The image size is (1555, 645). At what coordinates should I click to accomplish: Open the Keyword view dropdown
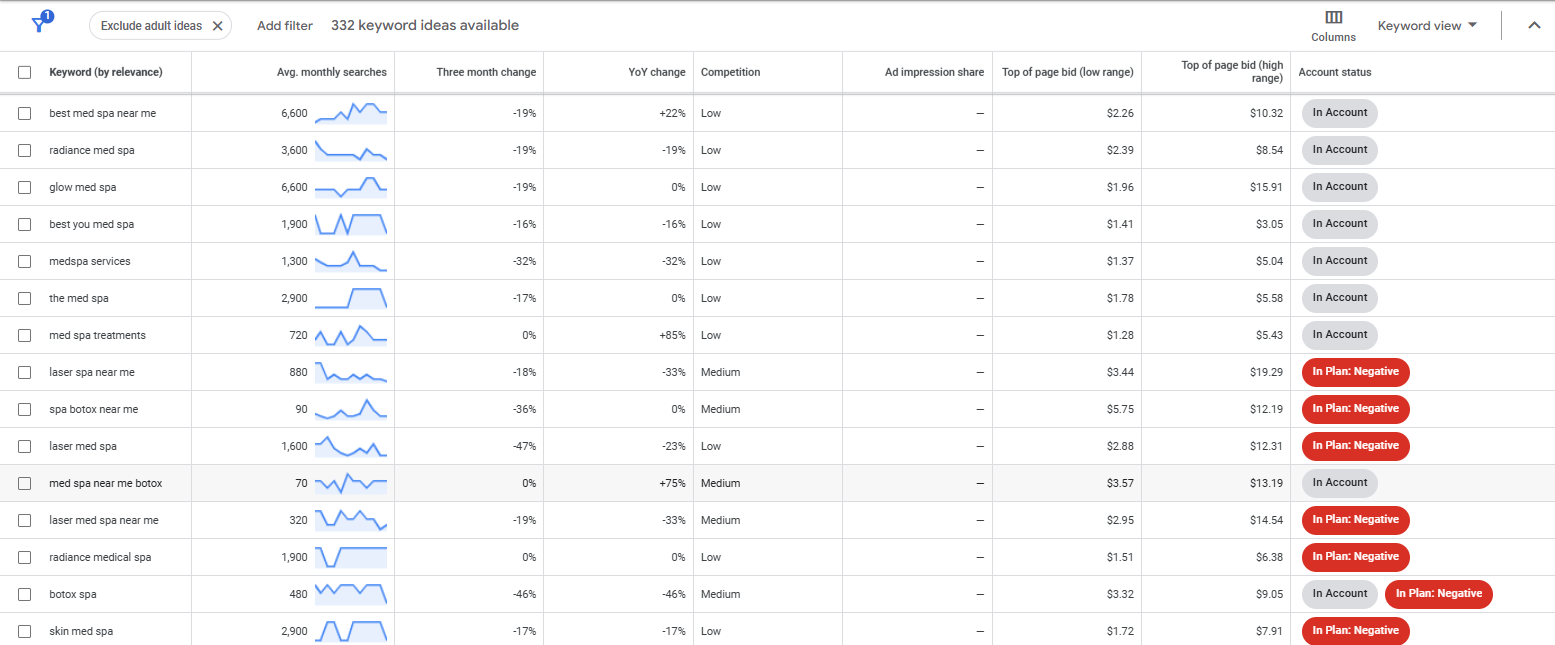1426,26
